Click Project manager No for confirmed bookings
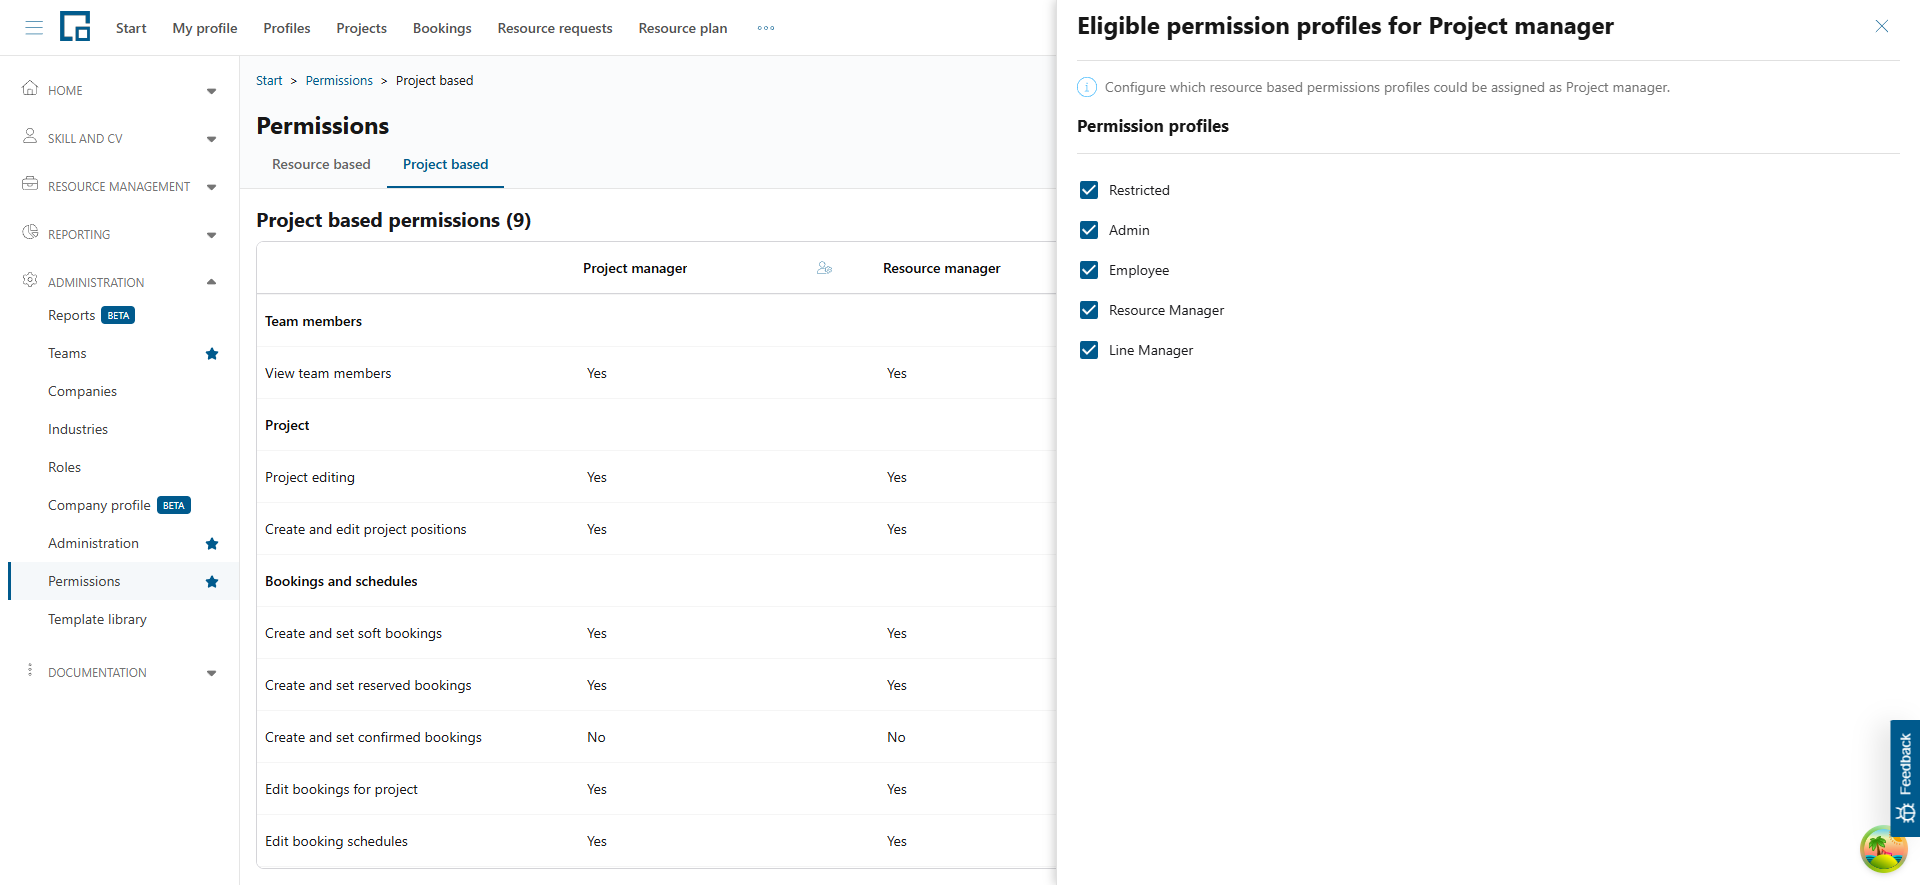The width and height of the screenshot is (1920, 885). pos(596,737)
